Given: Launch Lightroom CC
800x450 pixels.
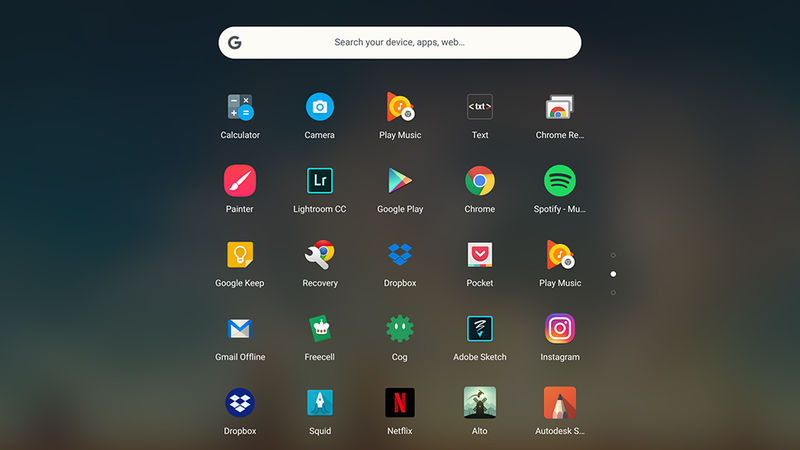Looking at the screenshot, I should (x=320, y=181).
